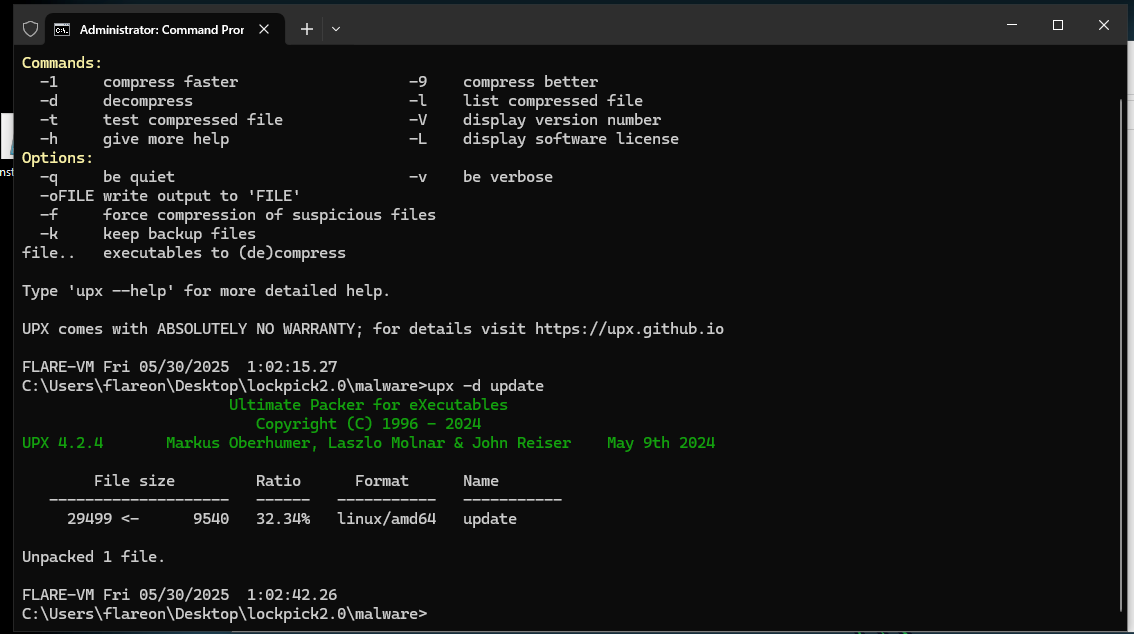Image resolution: width=1134 pixels, height=634 pixels.
Task: Click the '-9 compress better' option
Action: click(503, 82)
